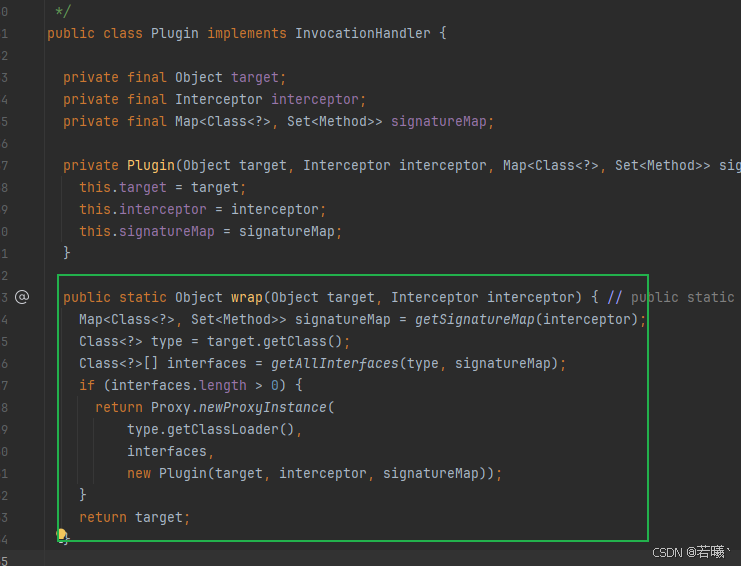Click the Proxy class name in return statement
741x566 pixels.
pyautogui.click(x=171, y=407)
